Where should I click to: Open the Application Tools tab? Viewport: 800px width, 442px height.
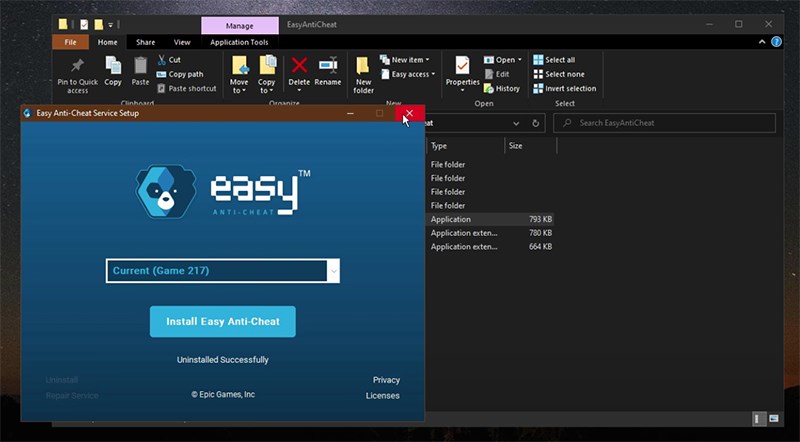(239, 42)
